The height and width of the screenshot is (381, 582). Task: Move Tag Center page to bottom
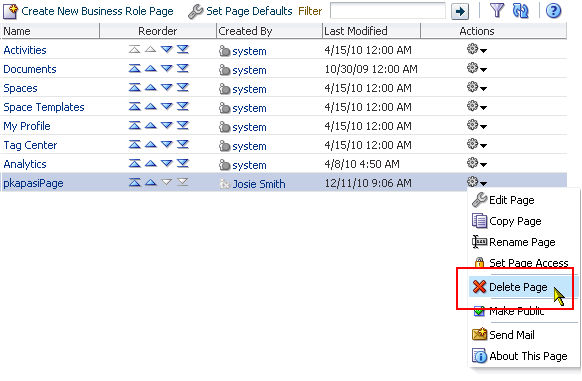(183, 144)
